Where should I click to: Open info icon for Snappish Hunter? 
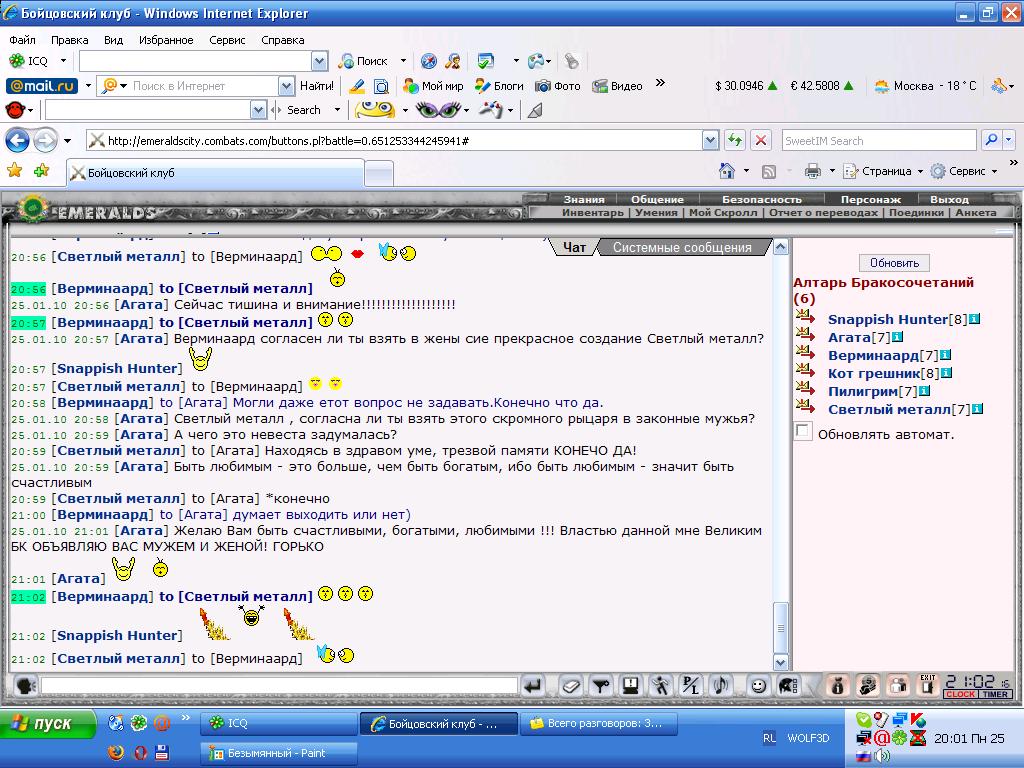(x=974, y=319)
